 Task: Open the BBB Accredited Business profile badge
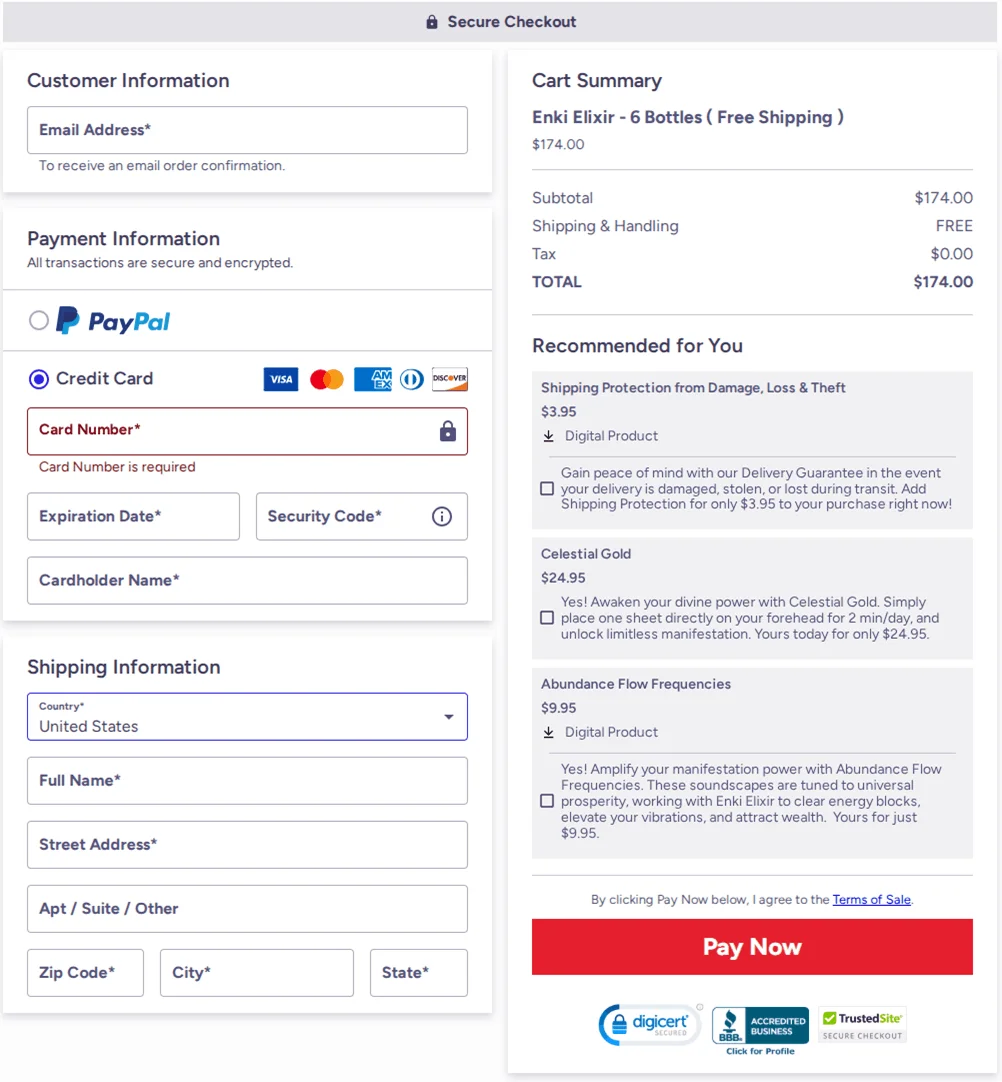click(760, 1031)
